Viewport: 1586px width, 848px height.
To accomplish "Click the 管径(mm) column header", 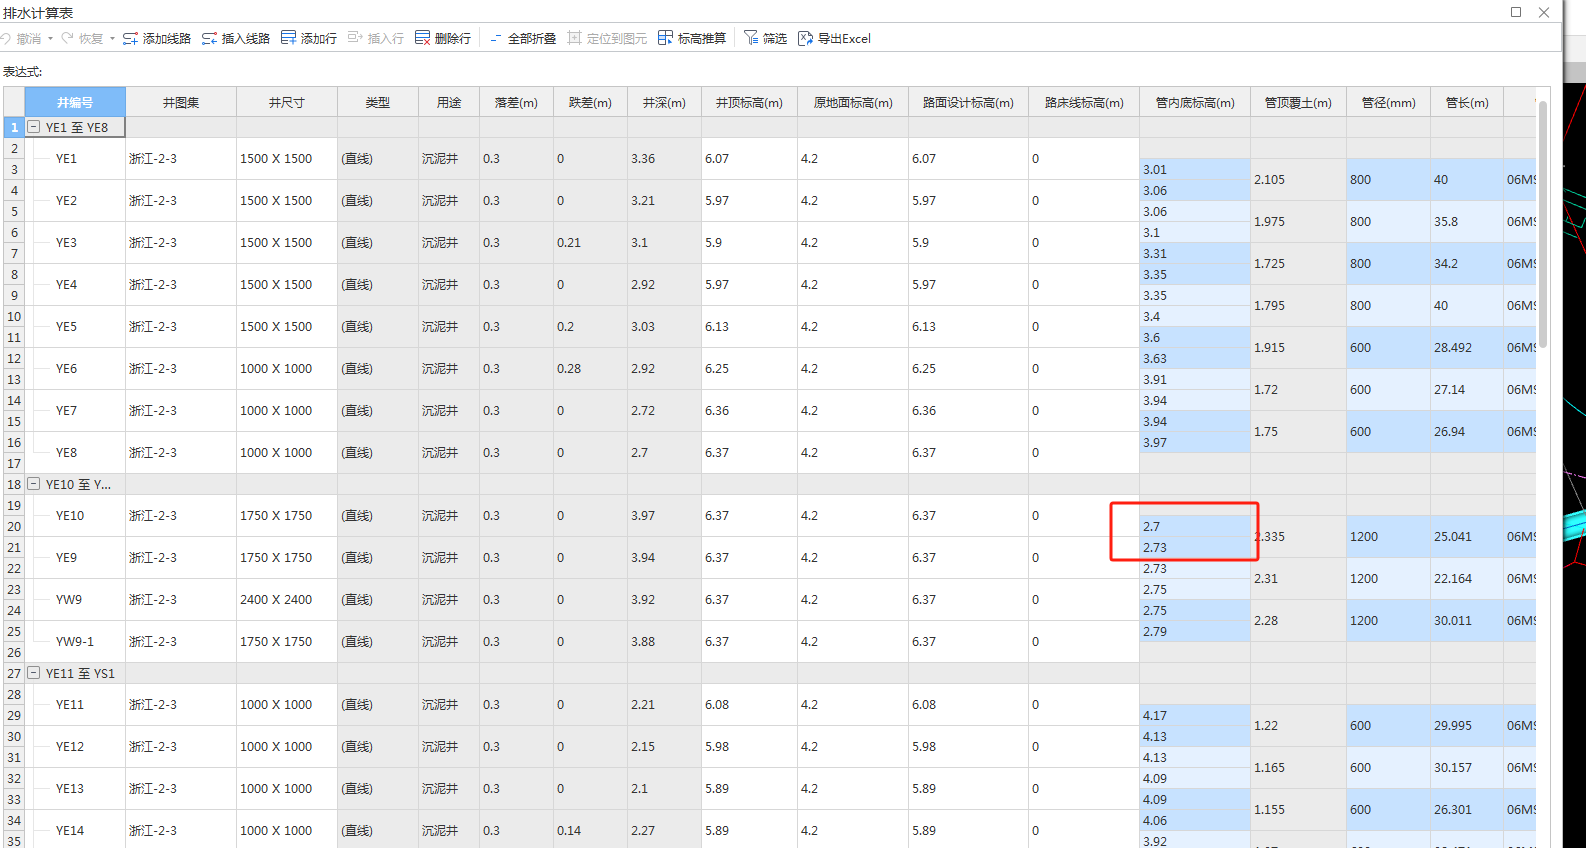I will pos(1389,102).
